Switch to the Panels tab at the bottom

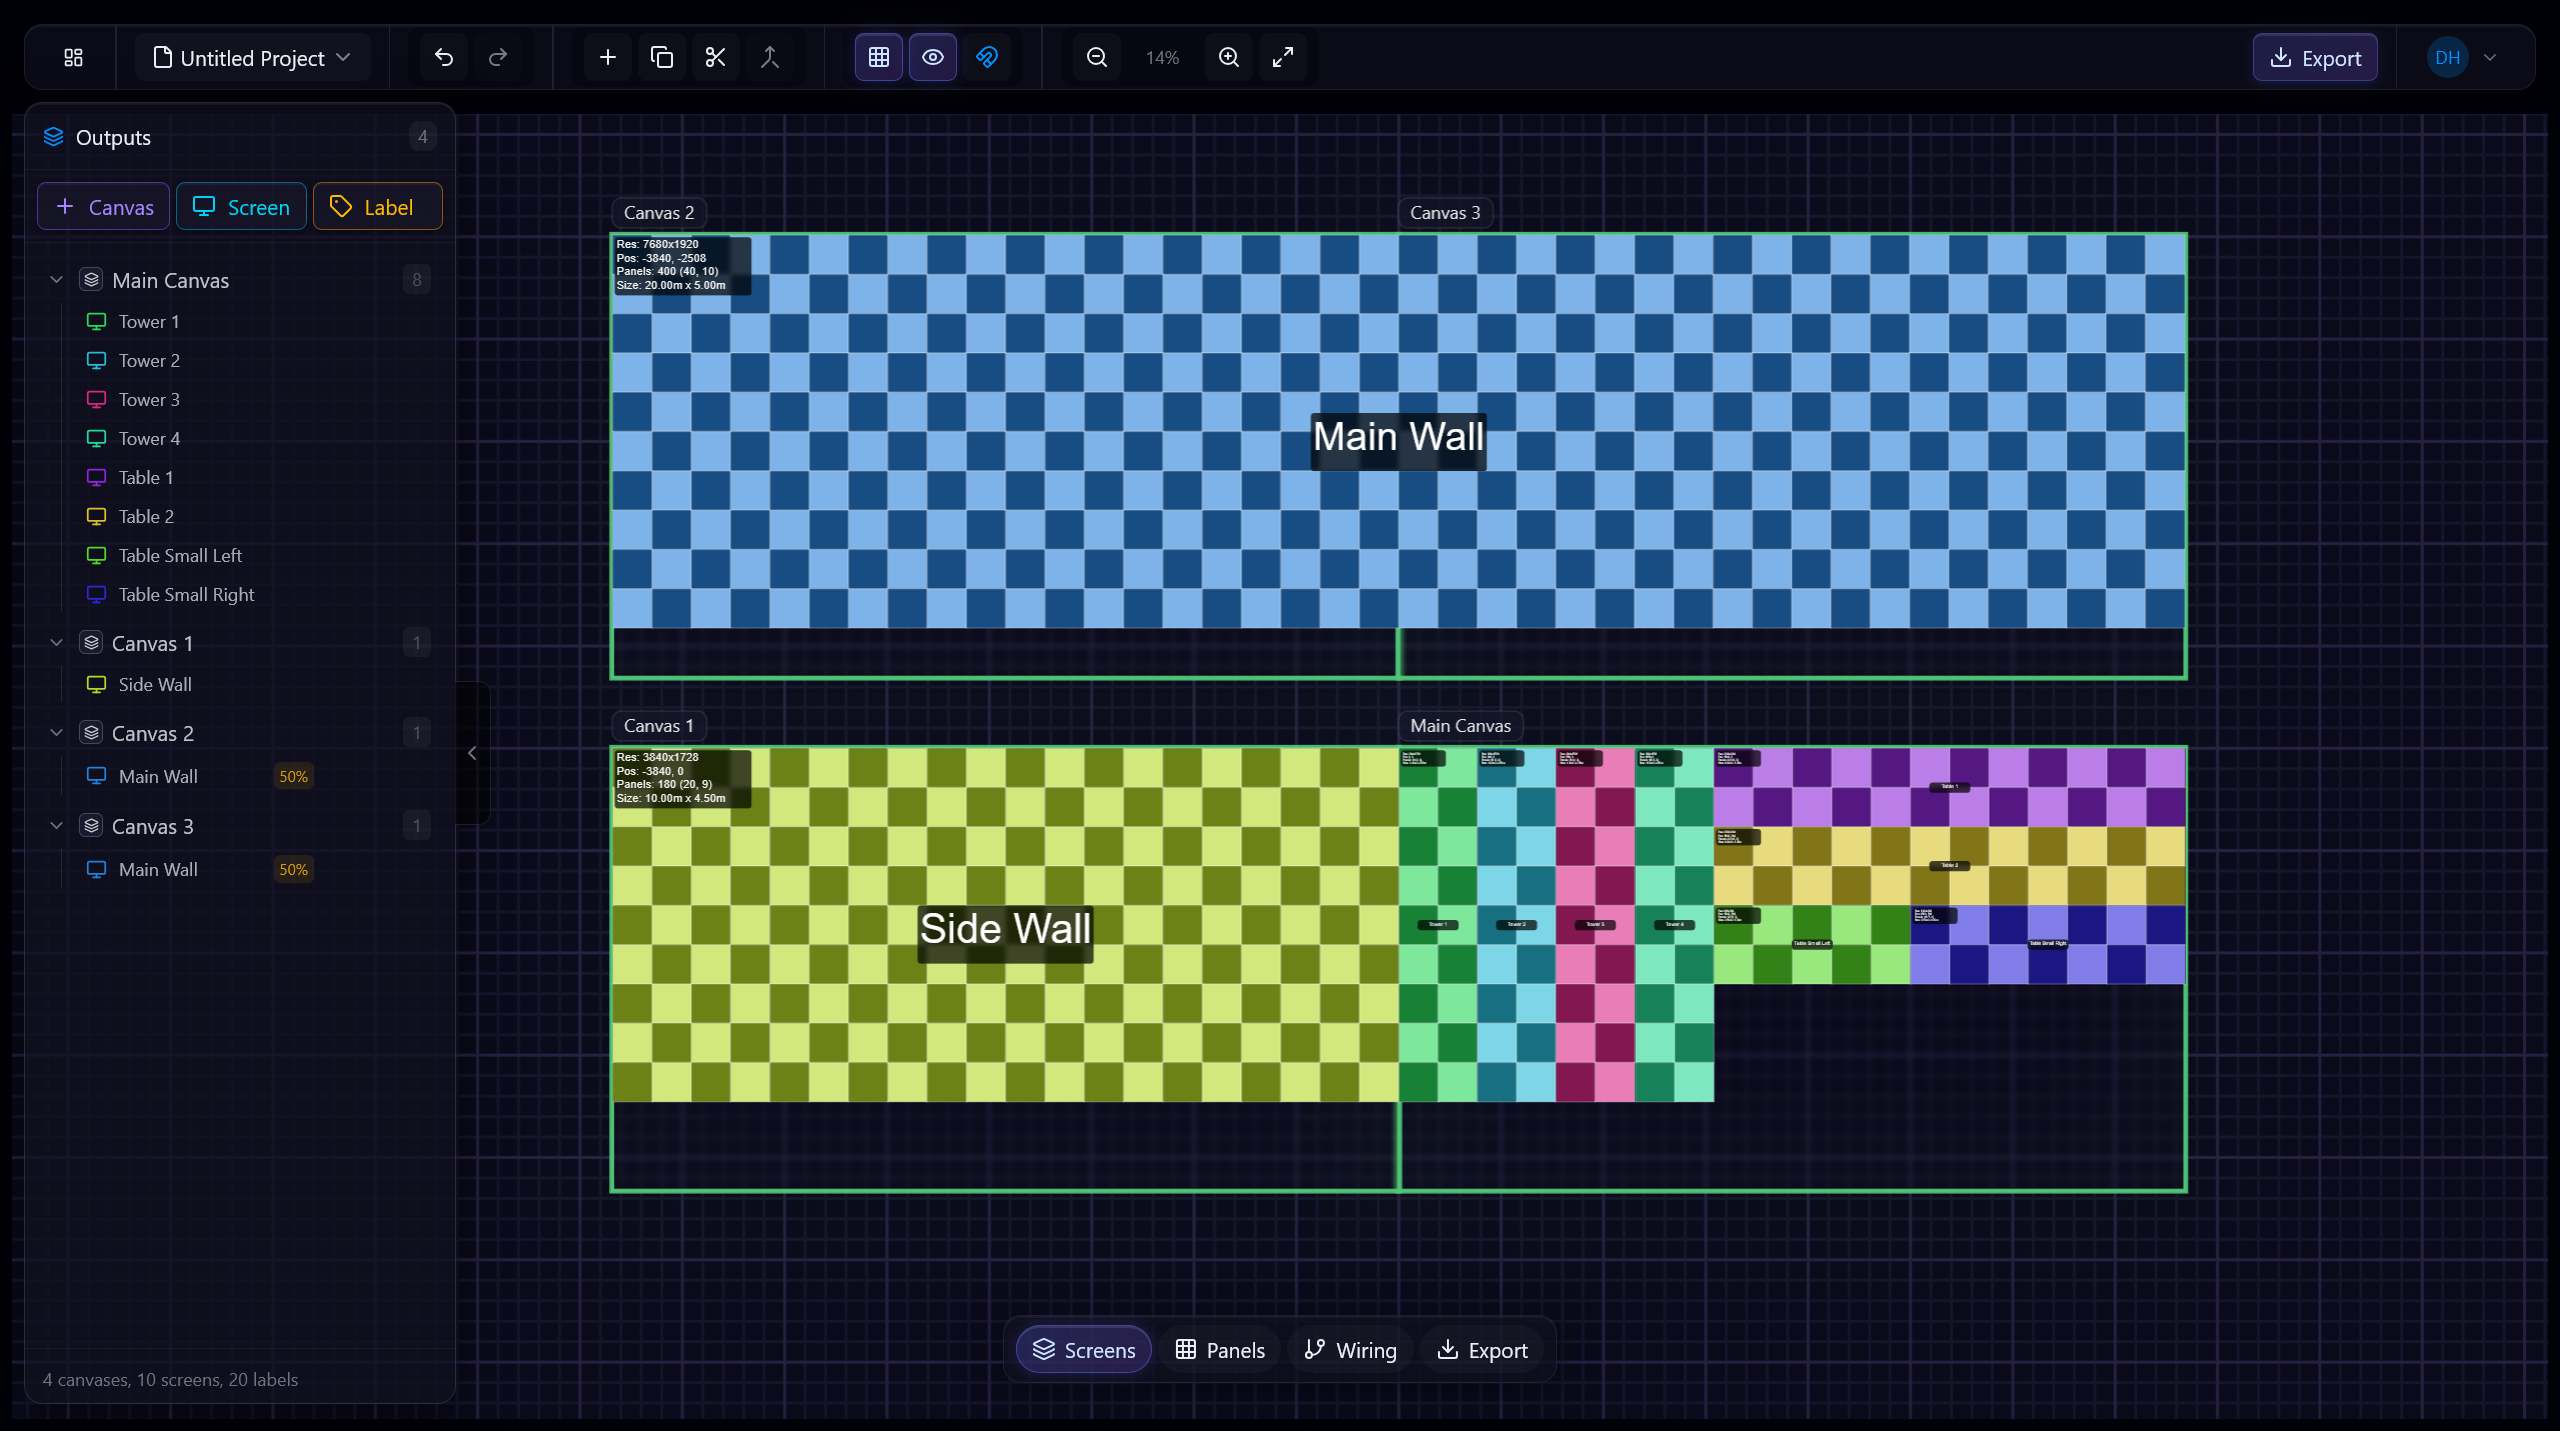pyautogui.click(x=1219, y=1349)
